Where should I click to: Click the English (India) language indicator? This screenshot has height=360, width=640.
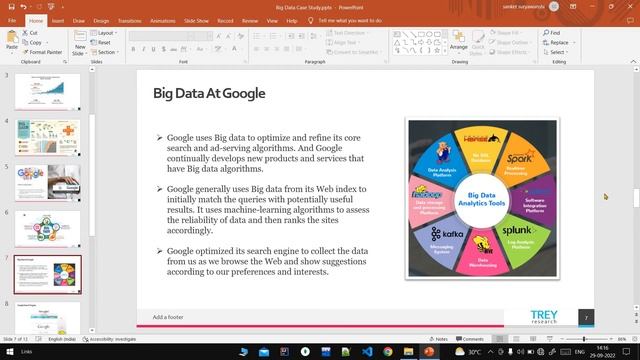click(62, 339)
